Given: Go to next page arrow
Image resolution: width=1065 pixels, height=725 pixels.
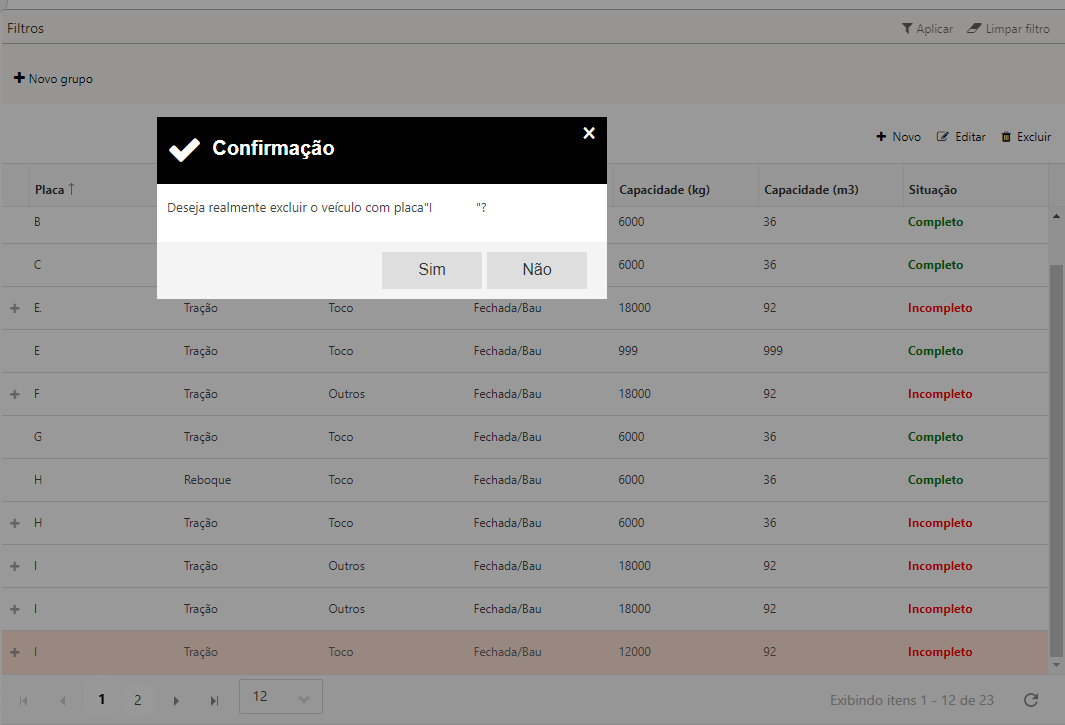Looking at the screenshot, I should pyautogui.click(x=176, y=700).
